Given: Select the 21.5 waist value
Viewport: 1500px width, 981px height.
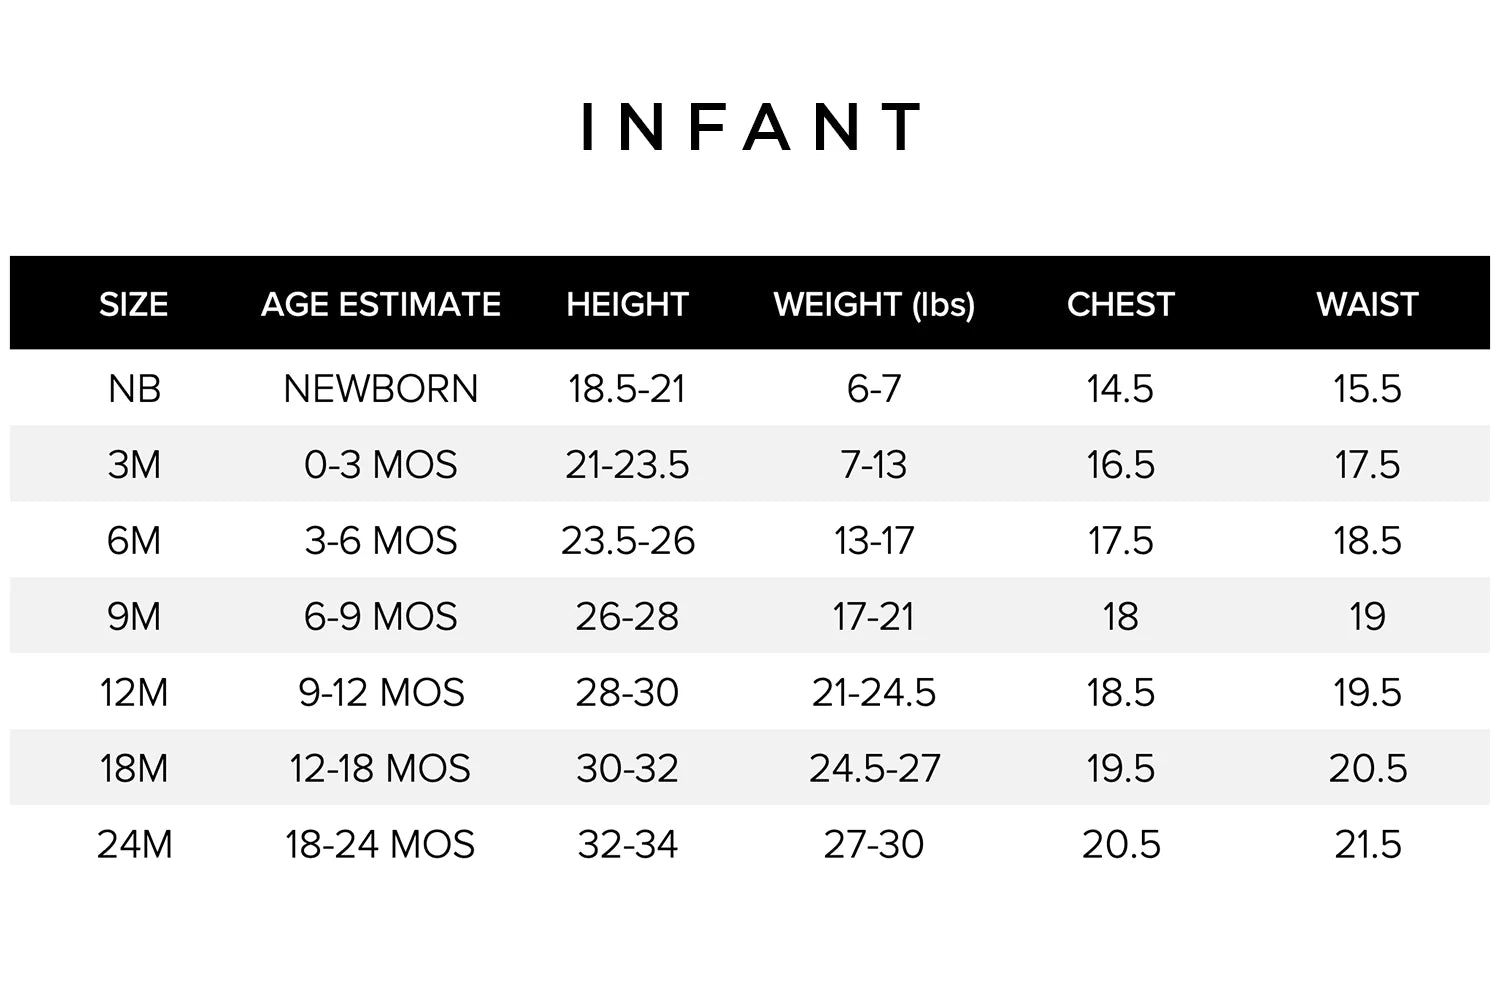Looking at the screenshot, I should tap(1368, 844).
